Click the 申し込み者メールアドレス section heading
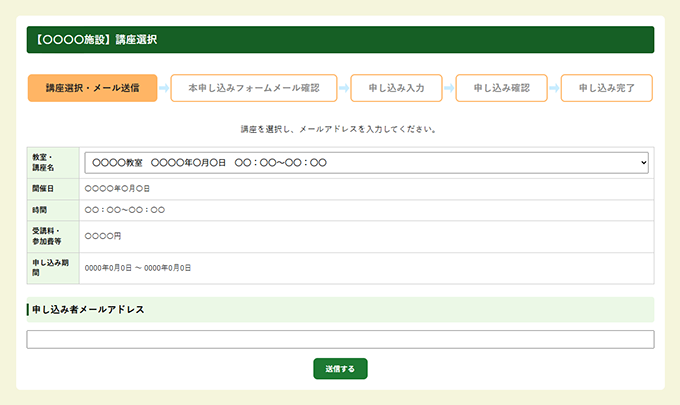 [89, 310]
